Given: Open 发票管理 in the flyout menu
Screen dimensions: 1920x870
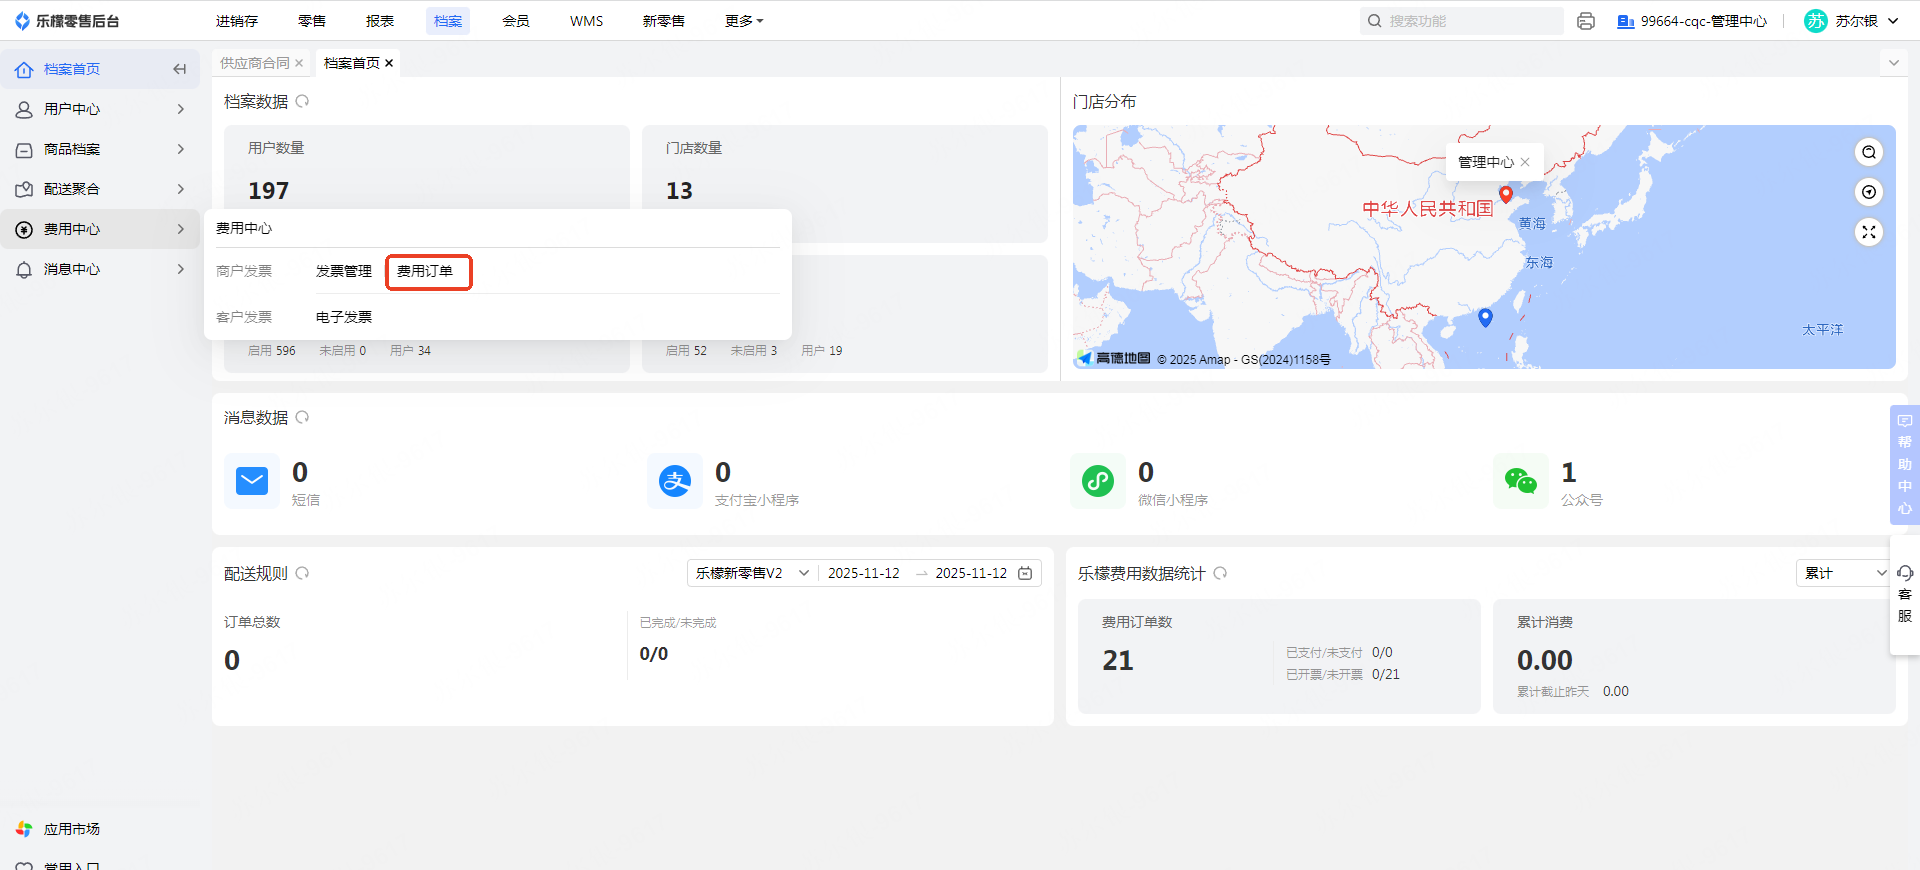Looking at the screenshot, I should pos(343,271).
